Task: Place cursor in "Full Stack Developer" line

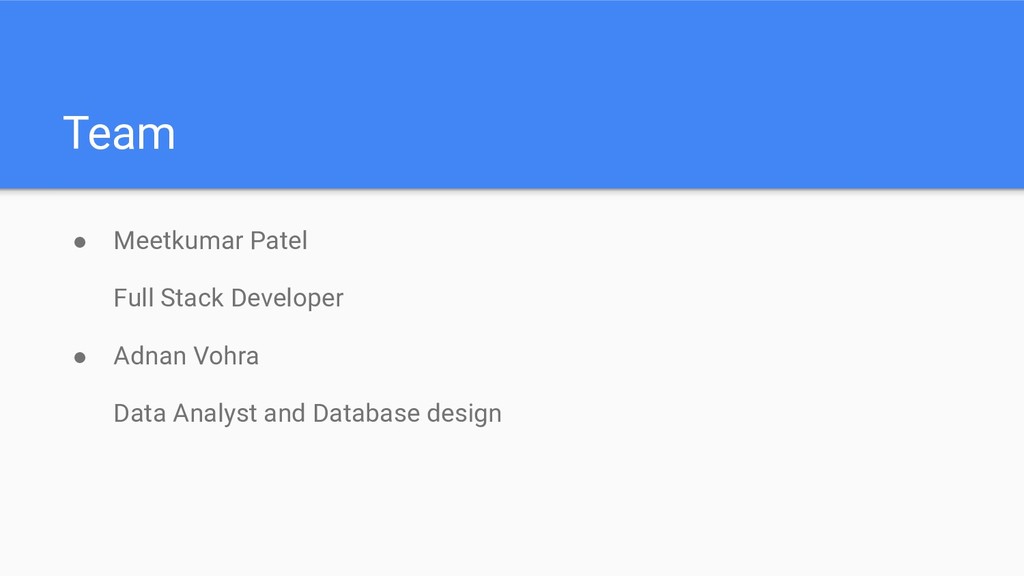Action: click(229, 298)
